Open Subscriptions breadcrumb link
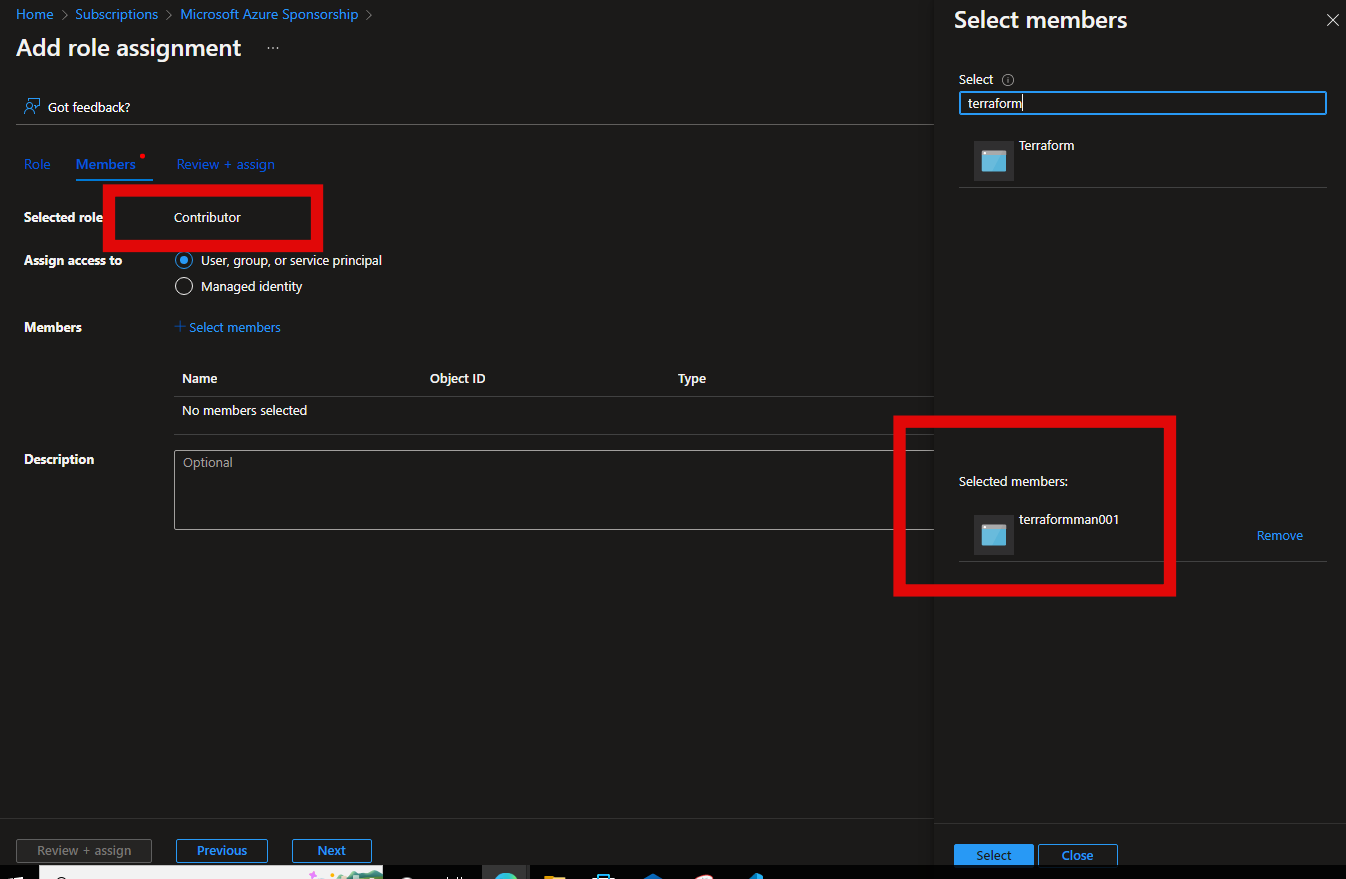This screenshot has width=1346, height=879. click(x=117, y=14)
